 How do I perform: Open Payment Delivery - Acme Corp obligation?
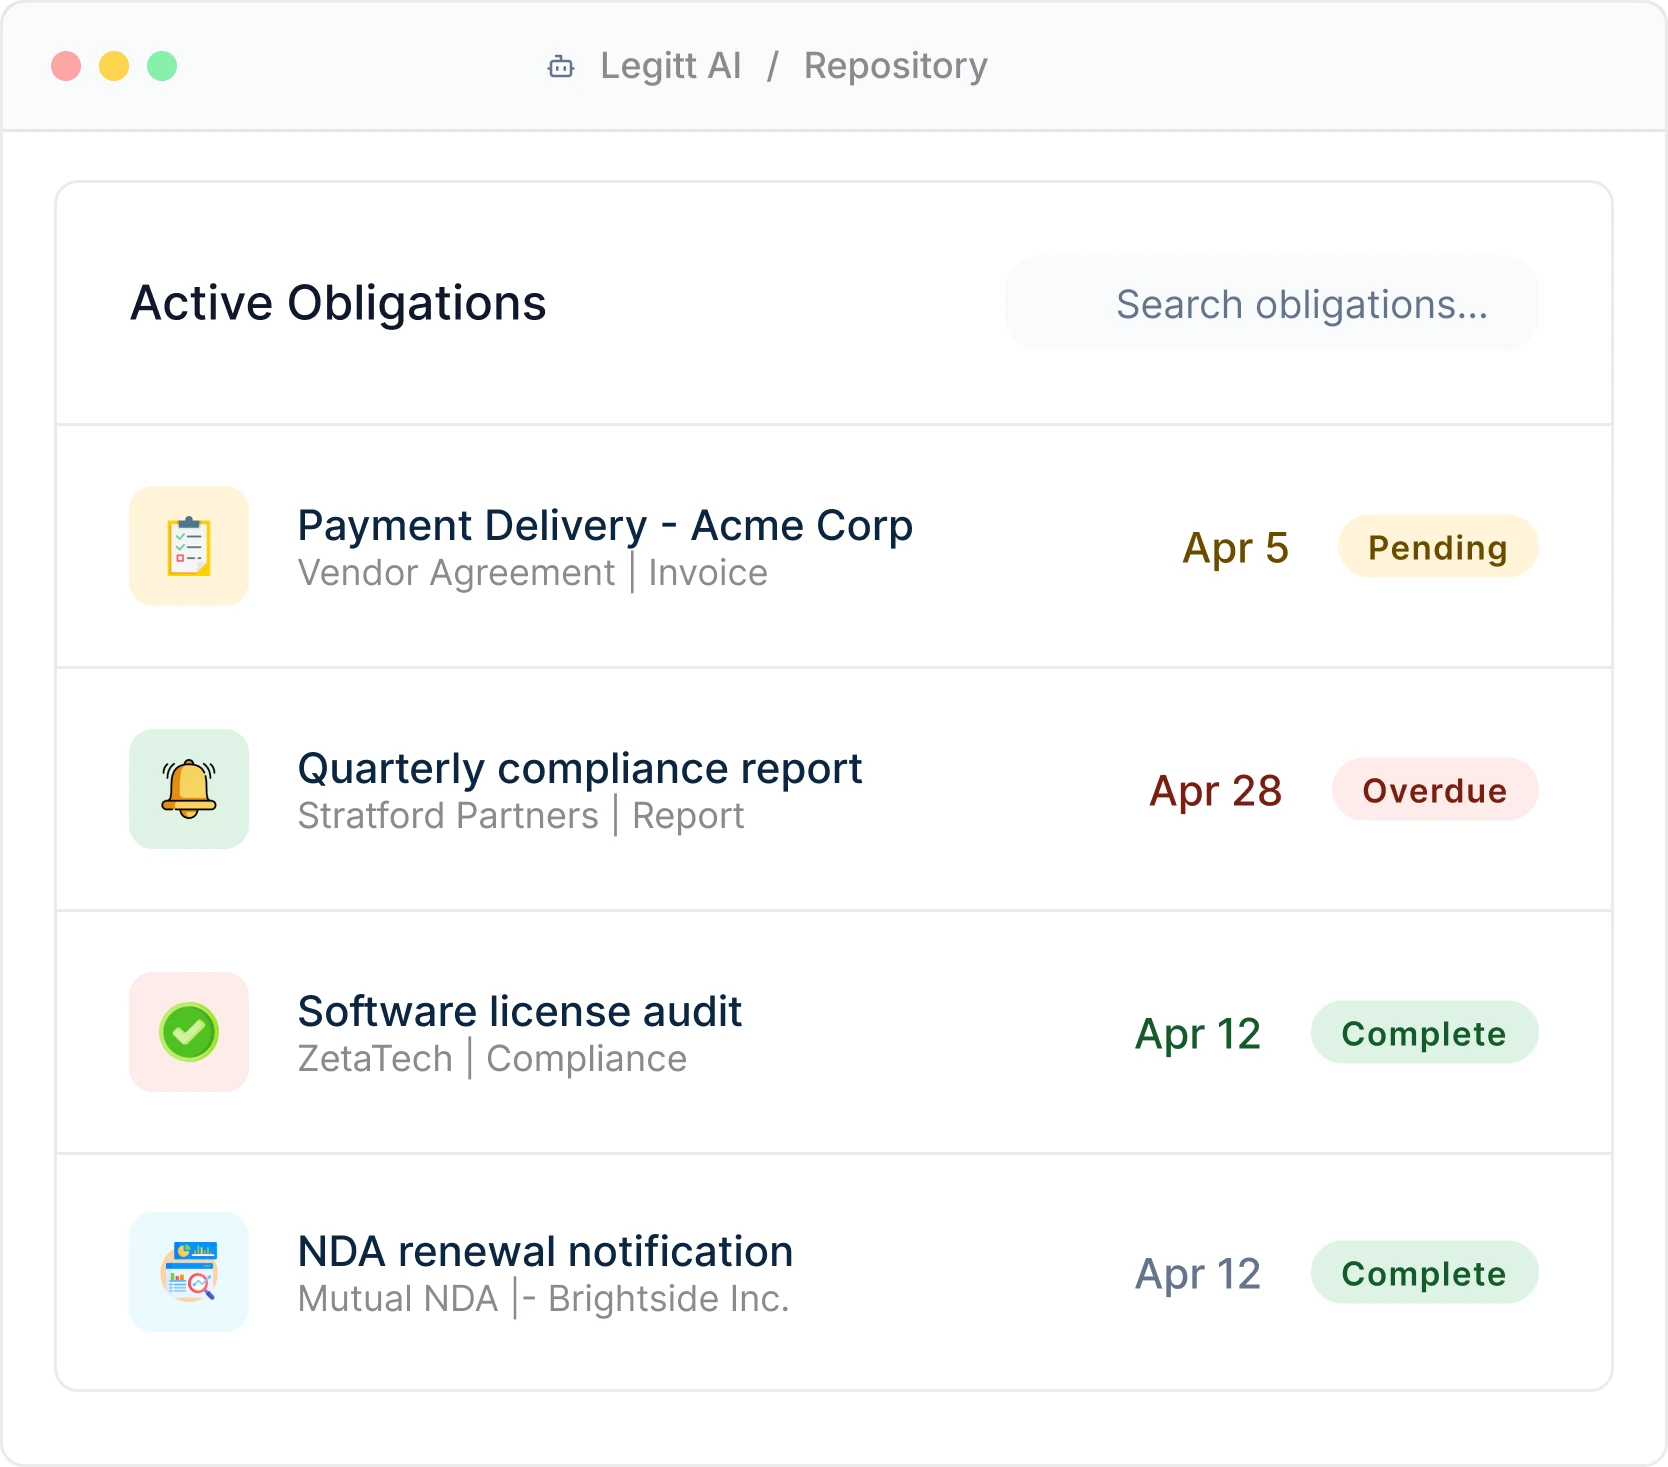(x=605, y=526)
